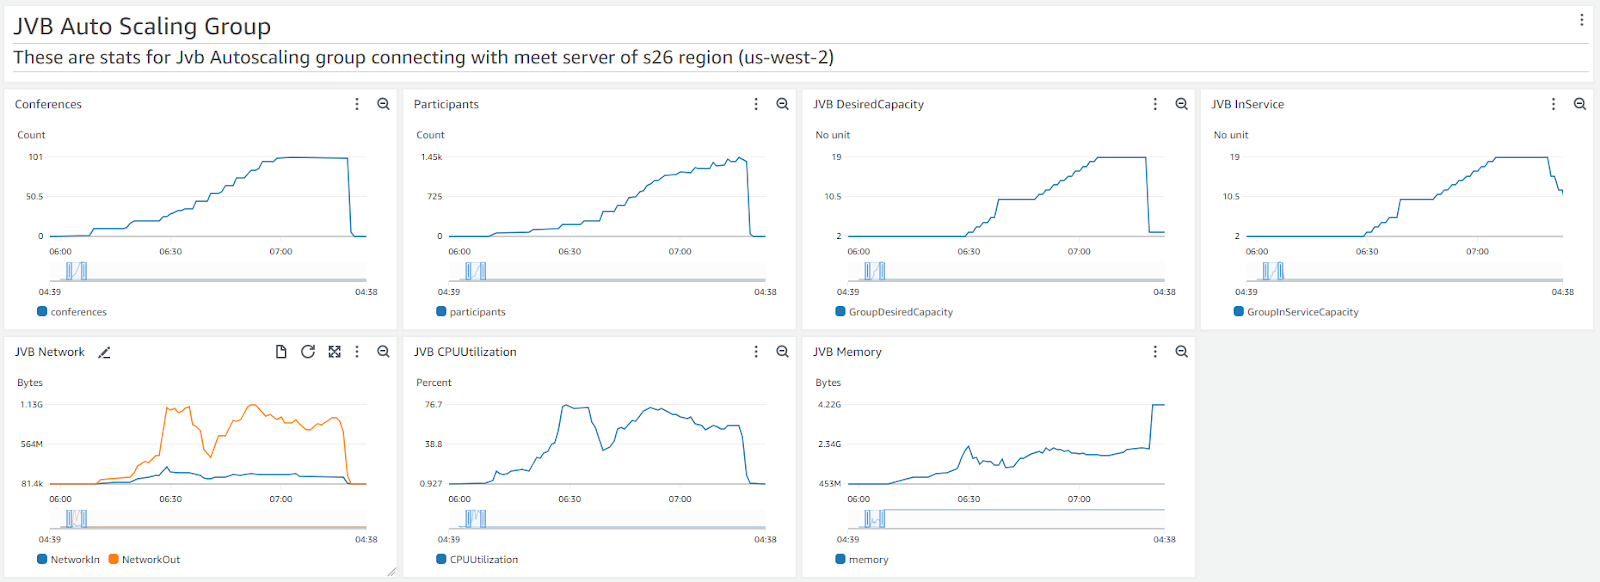
Task: Open the JVB CPUUtilization widget kebab menu
Action: pos(756,352)
